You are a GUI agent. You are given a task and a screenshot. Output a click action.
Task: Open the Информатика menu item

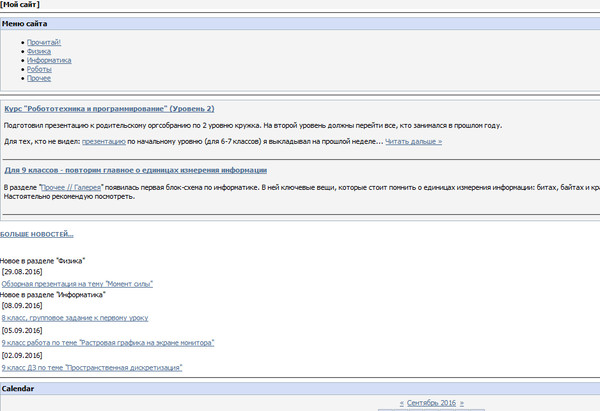click(x=49, y=60)
